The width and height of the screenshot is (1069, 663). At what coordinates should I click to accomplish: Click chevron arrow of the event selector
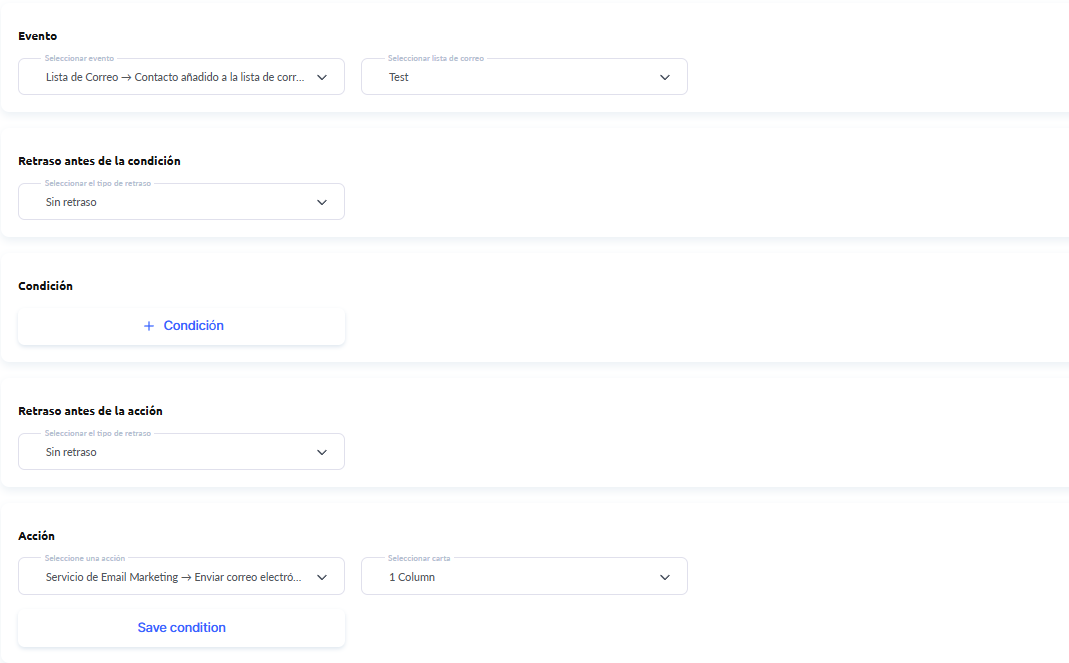[x=322, y=77]
